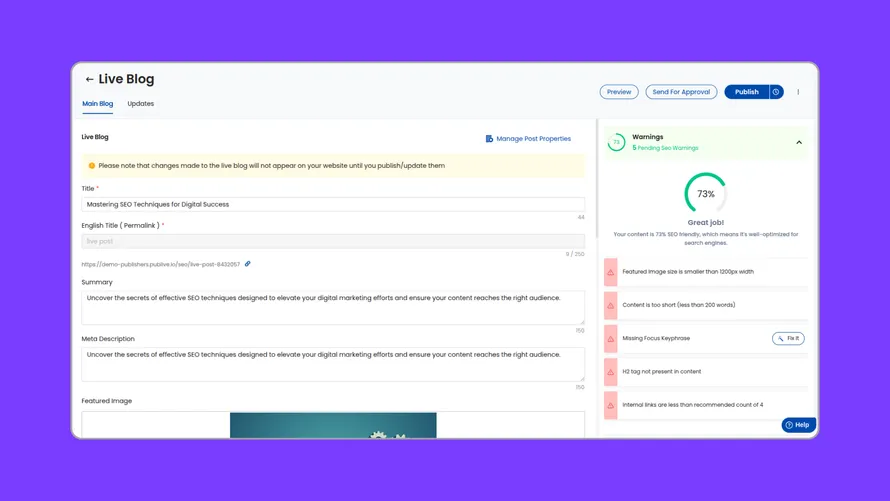Click warning icon for Content is too short
This screenshot has height=501, width=890.
click(x=611, y=305)
